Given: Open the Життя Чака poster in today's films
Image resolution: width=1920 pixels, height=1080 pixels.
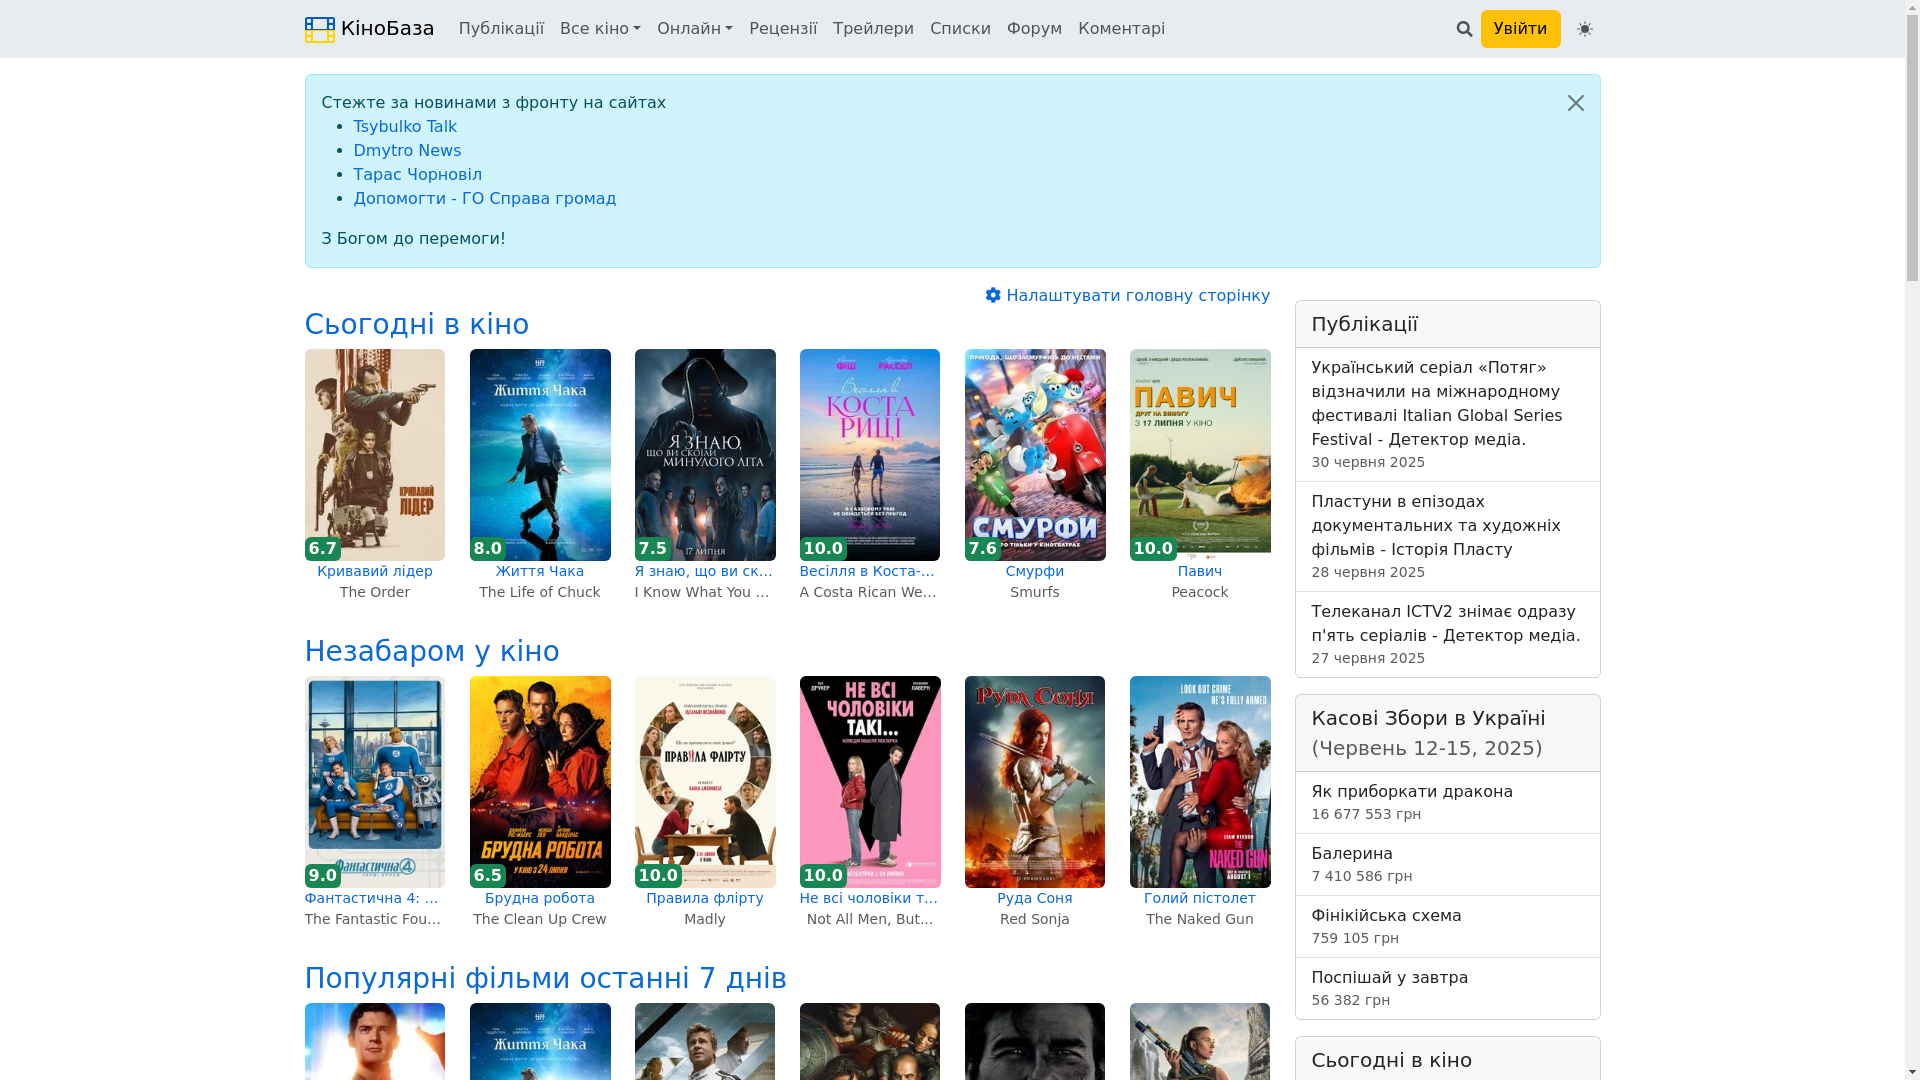Looking at the screenshot, I should (540, 455).
